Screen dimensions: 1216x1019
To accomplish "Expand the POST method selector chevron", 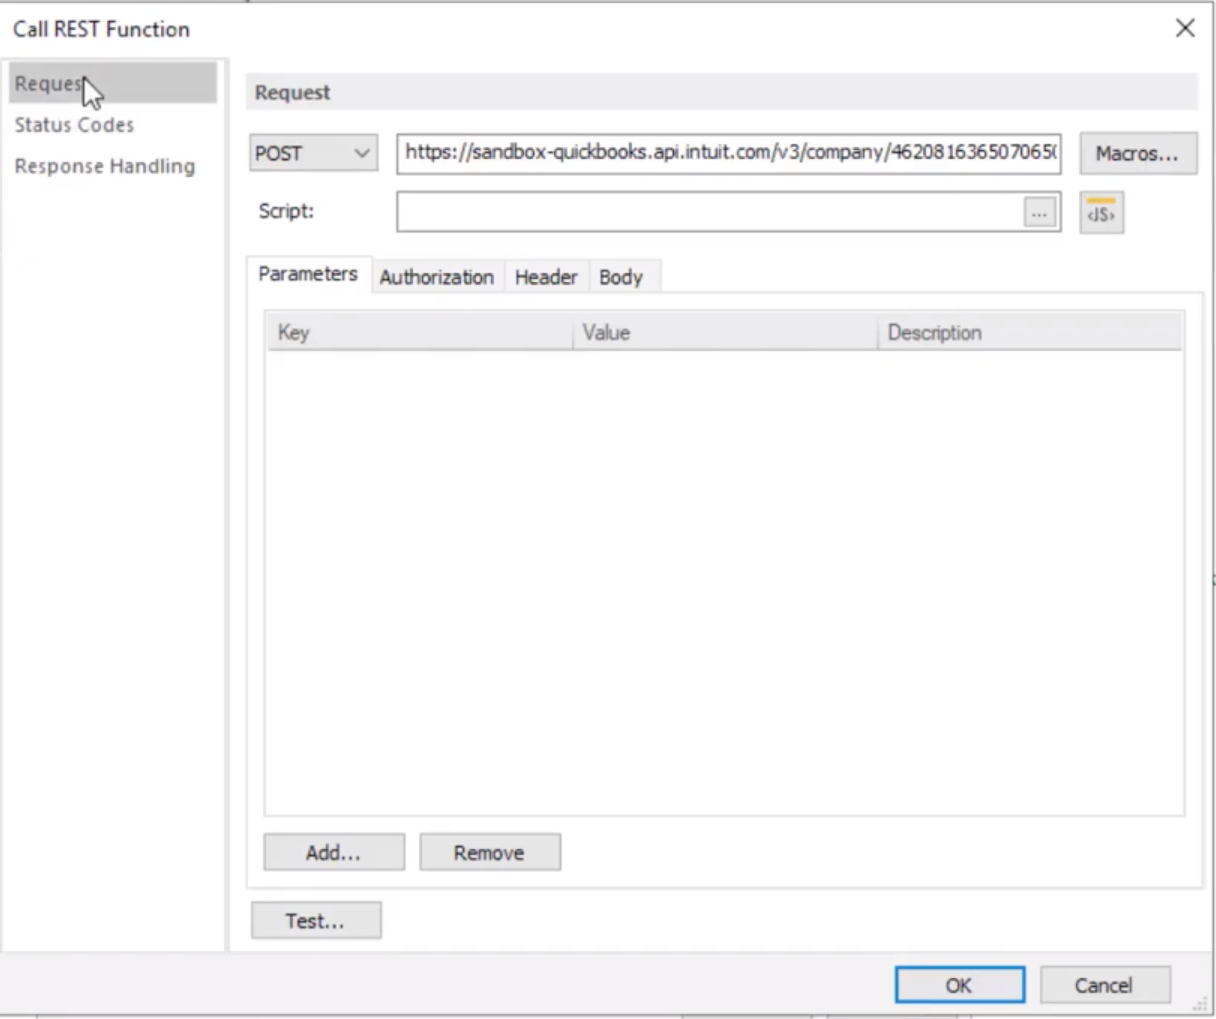I will click(362, 153).
